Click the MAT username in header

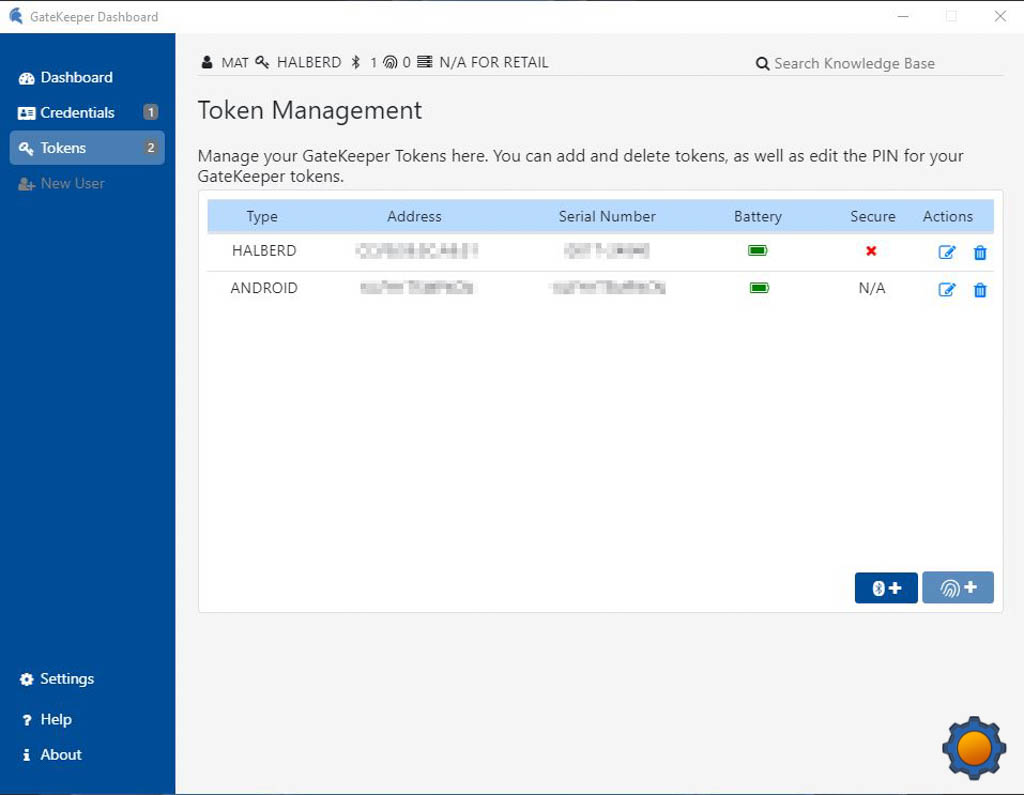pos(235,63)
